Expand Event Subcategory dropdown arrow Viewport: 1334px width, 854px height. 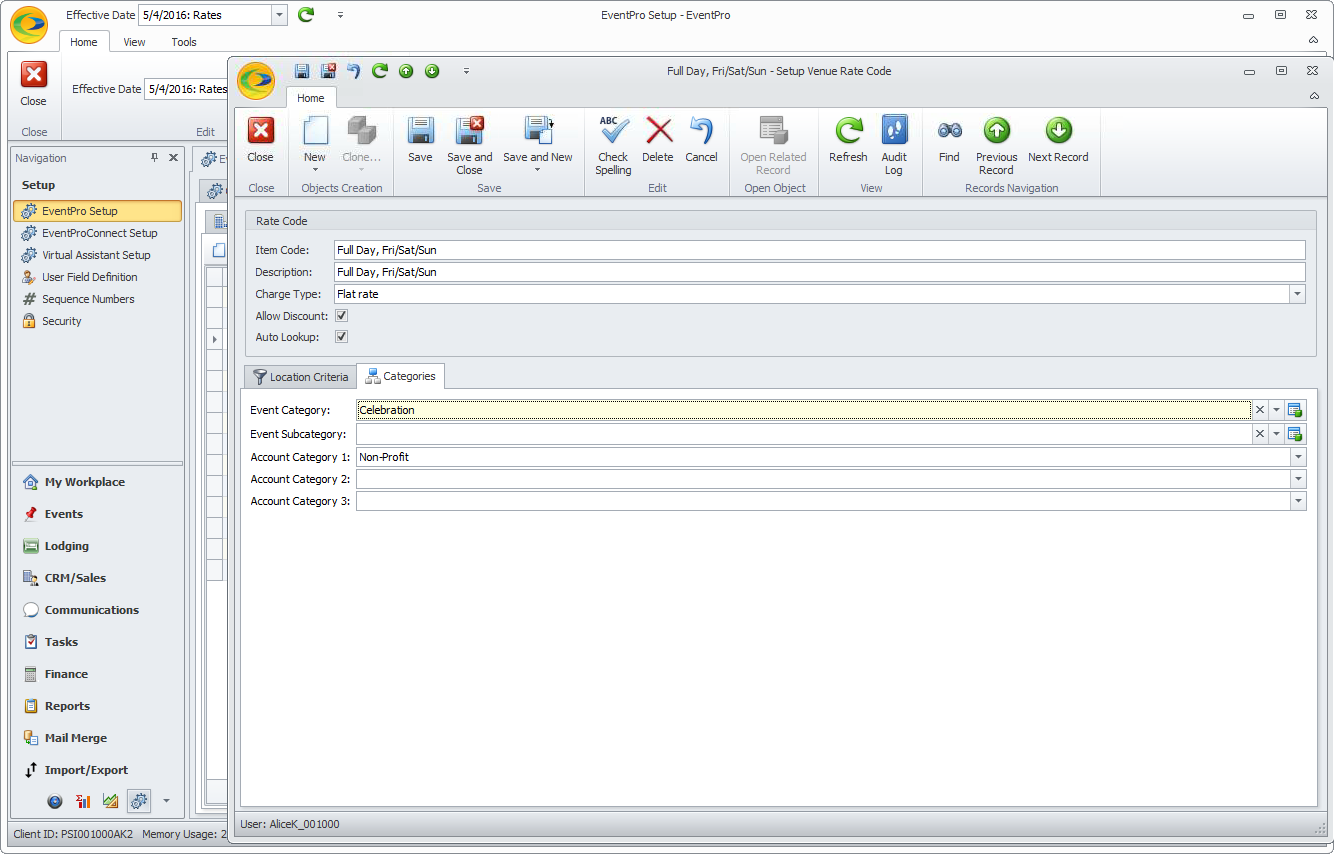click(x=1276, y=434)
